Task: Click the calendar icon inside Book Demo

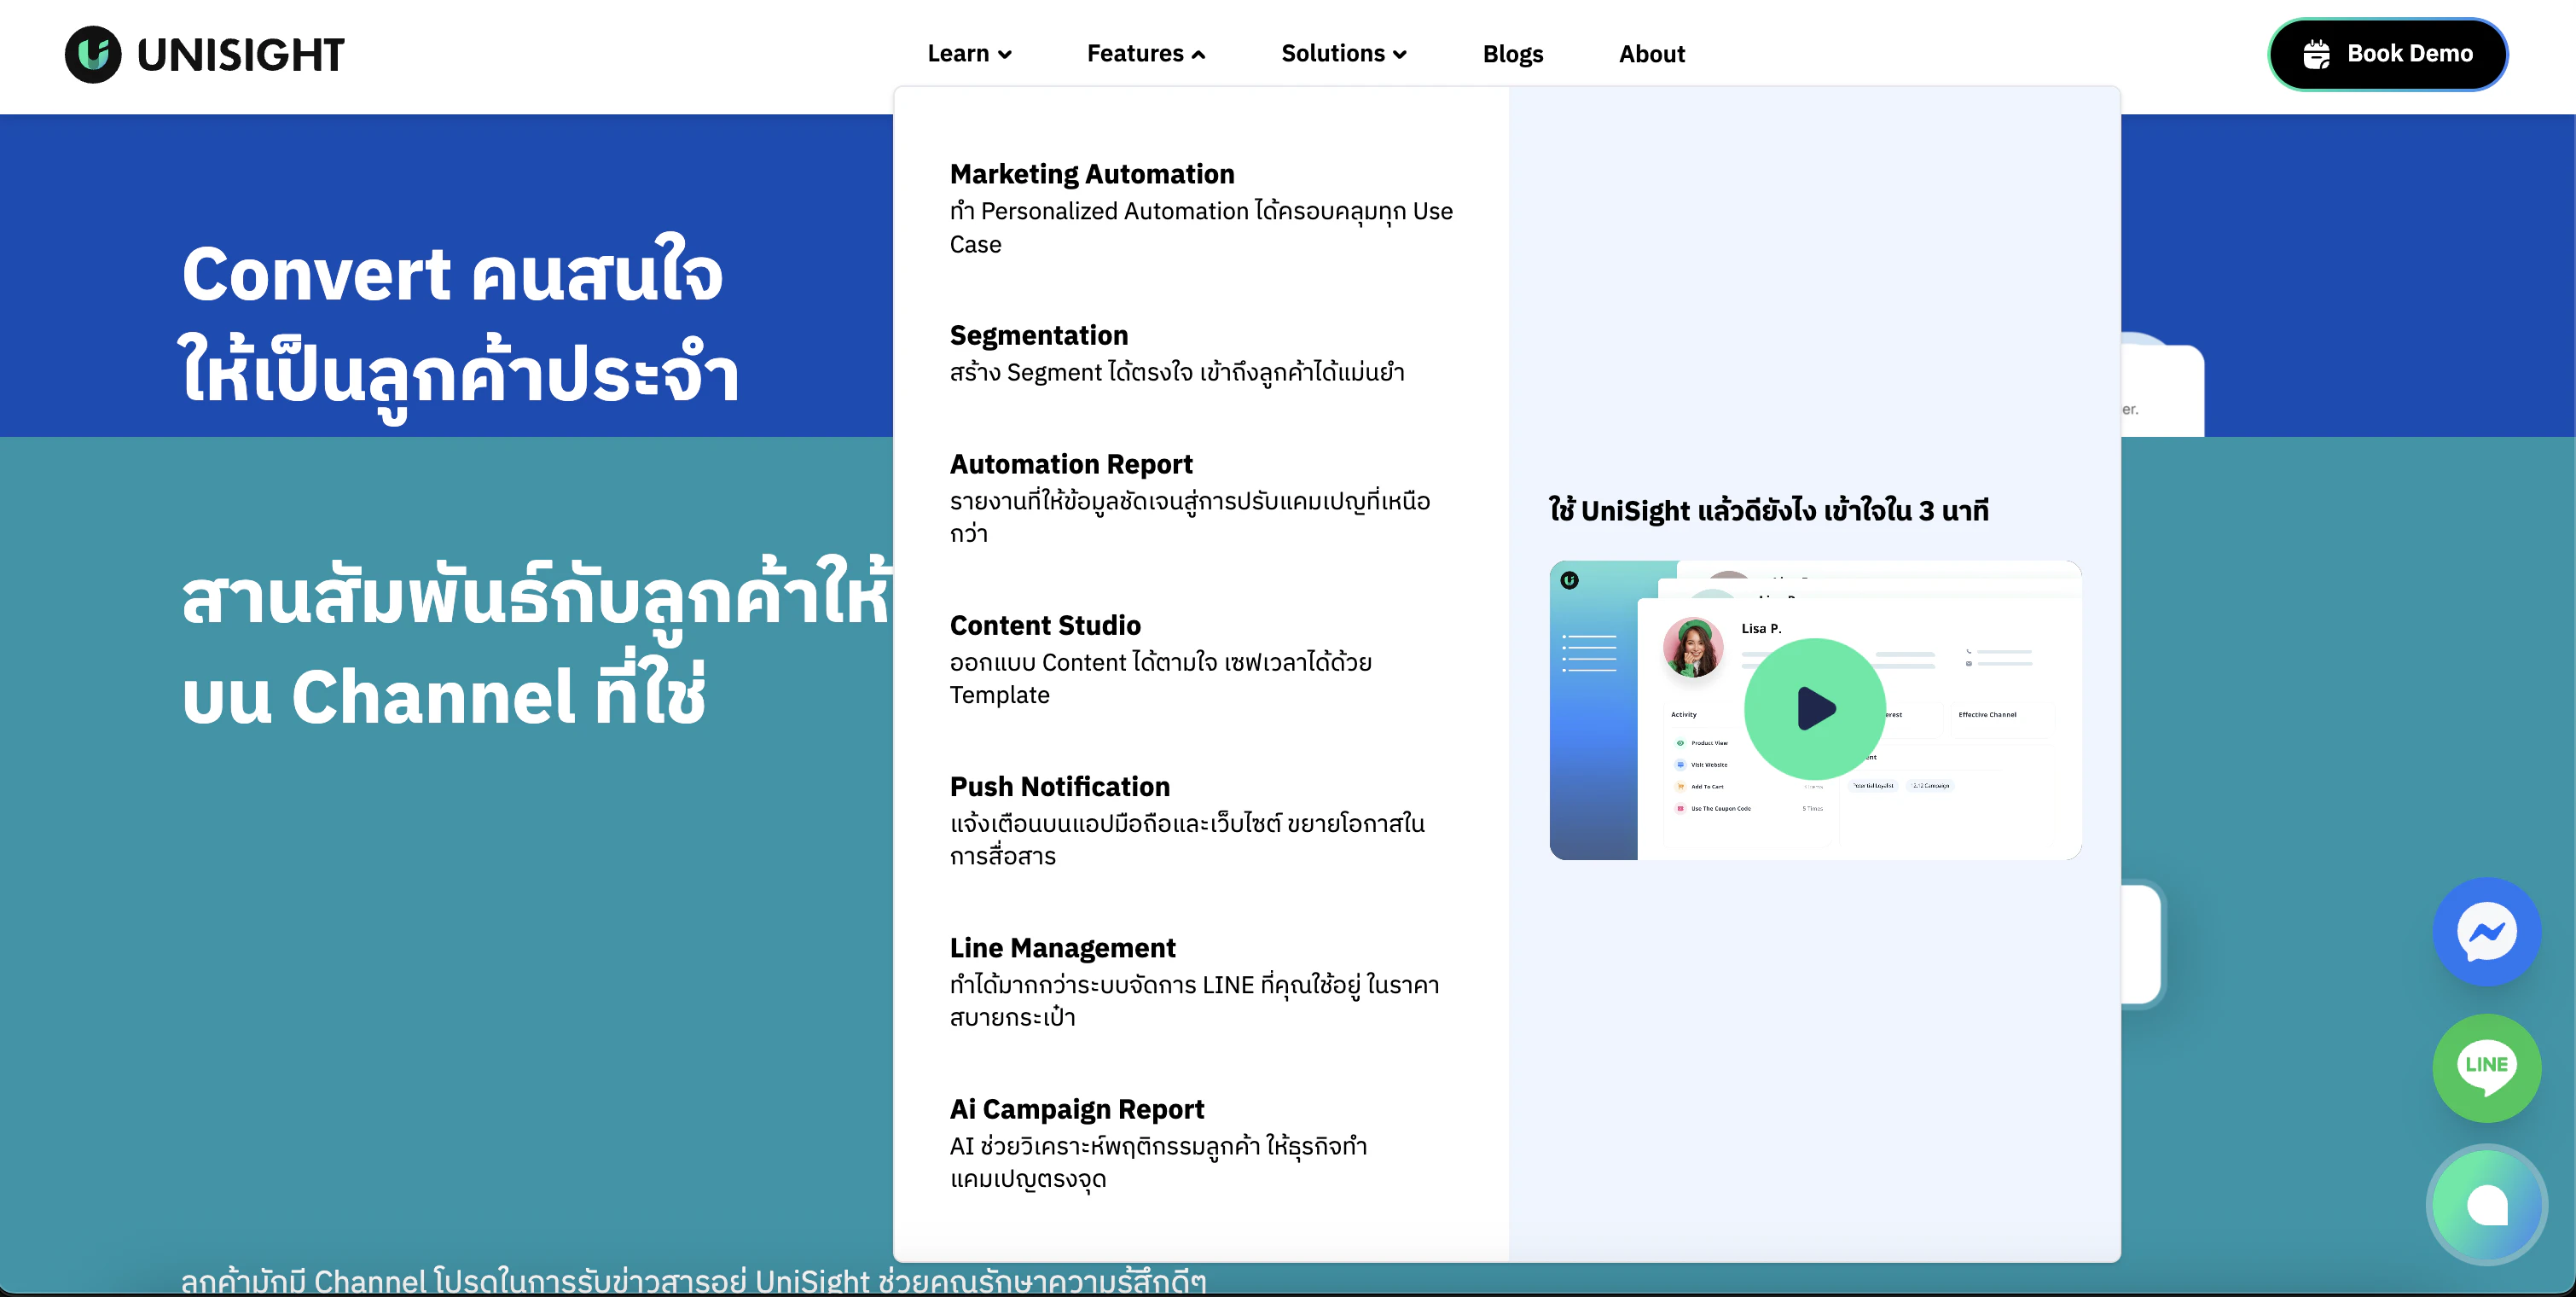Action: coord(2317,54)
